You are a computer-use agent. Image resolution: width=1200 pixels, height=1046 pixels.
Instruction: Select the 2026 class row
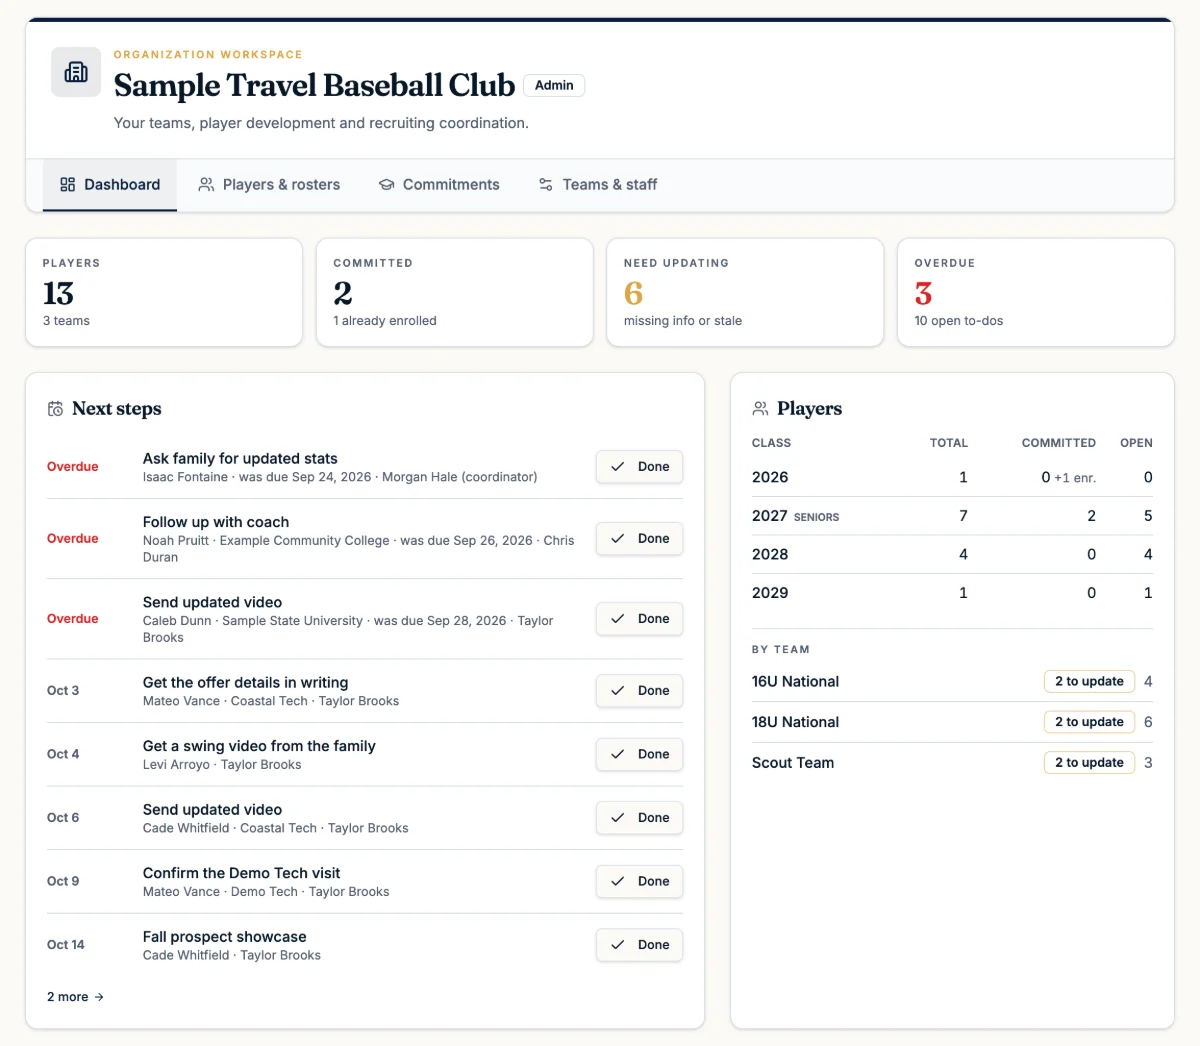coord(952,478)
